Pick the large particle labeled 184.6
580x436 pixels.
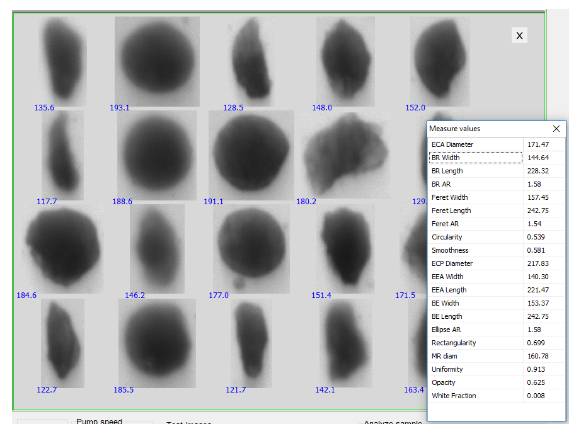(64, 249)
